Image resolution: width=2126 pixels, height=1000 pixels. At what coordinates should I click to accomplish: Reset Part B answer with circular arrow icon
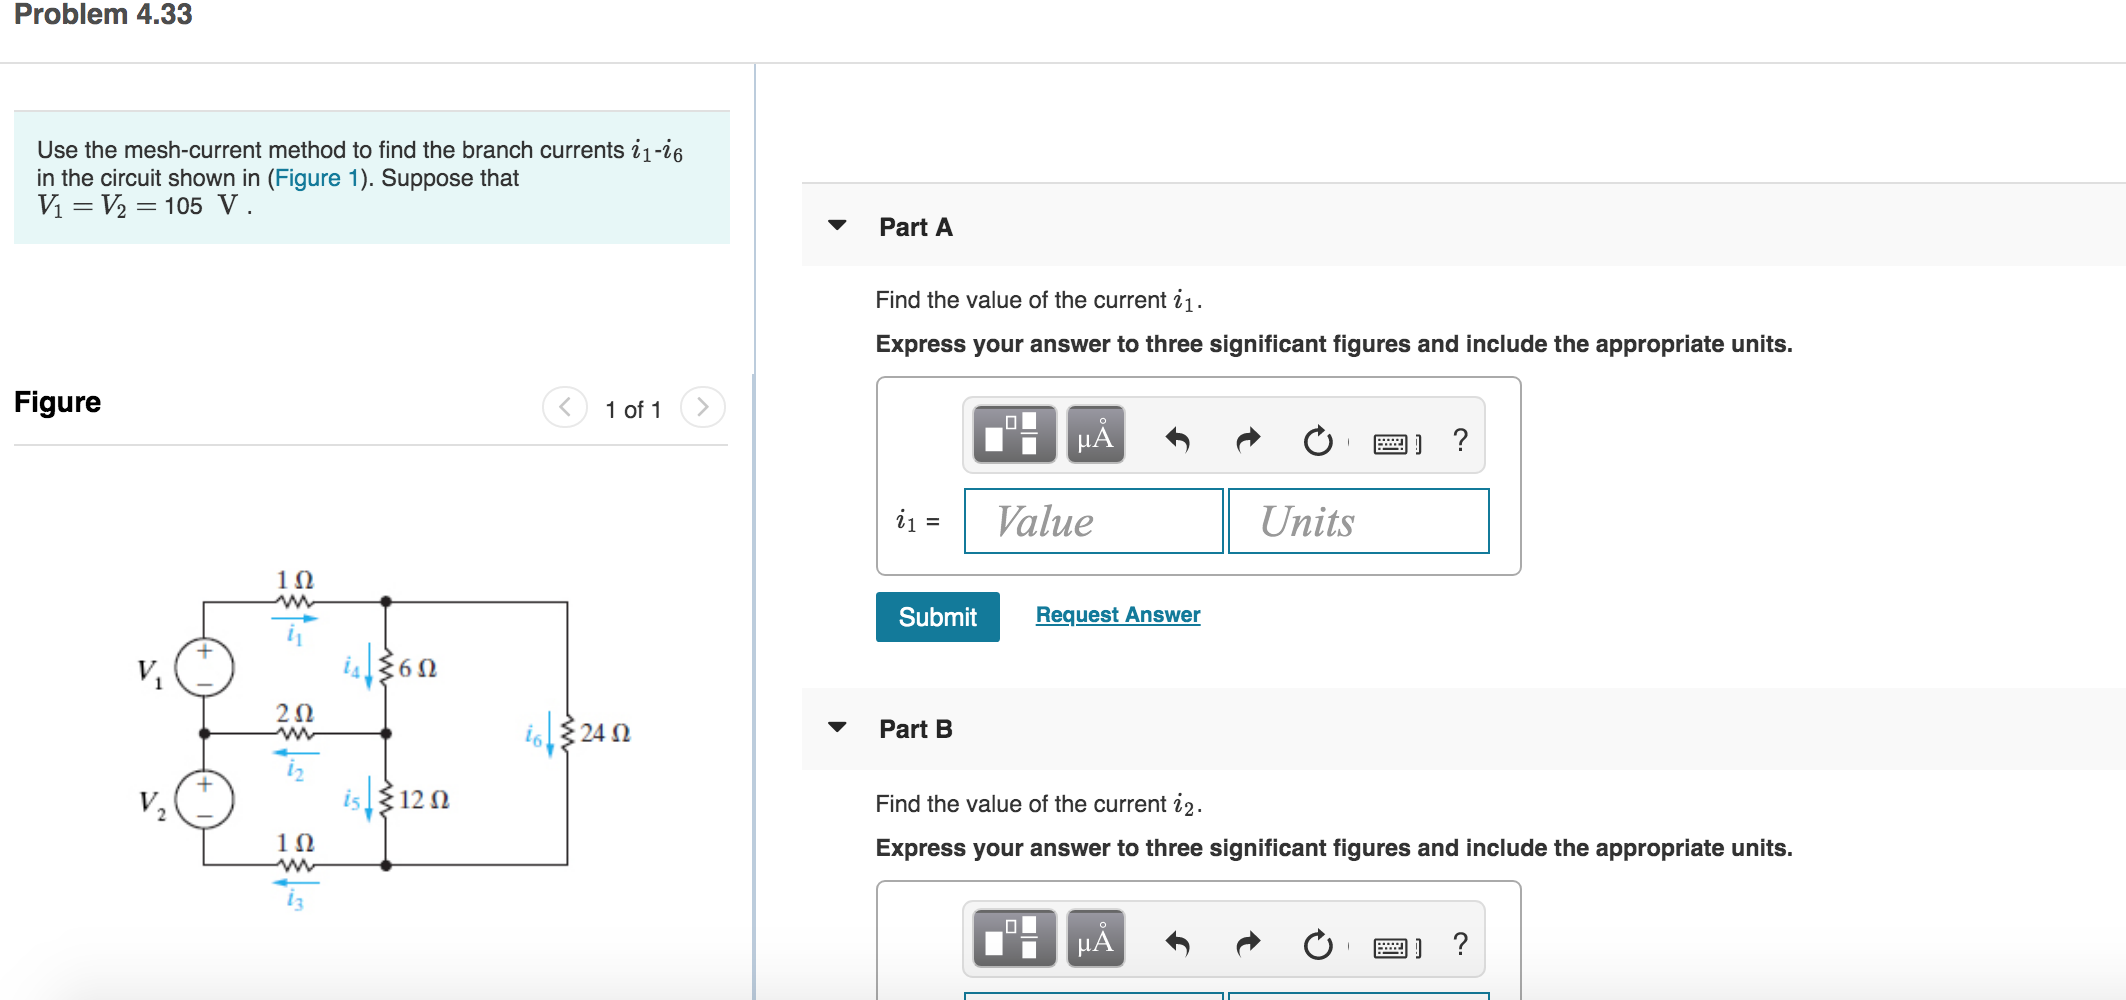coord(1317,940)
